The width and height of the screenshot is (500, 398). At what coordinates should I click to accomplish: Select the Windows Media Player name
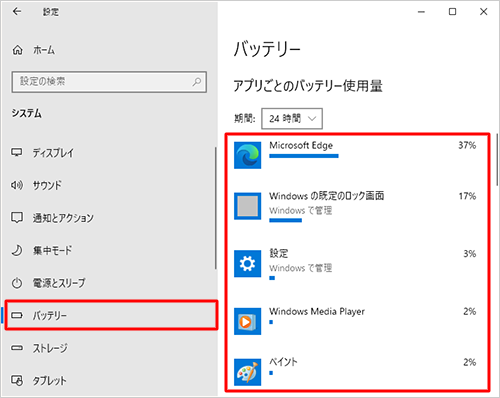point(317,311)
